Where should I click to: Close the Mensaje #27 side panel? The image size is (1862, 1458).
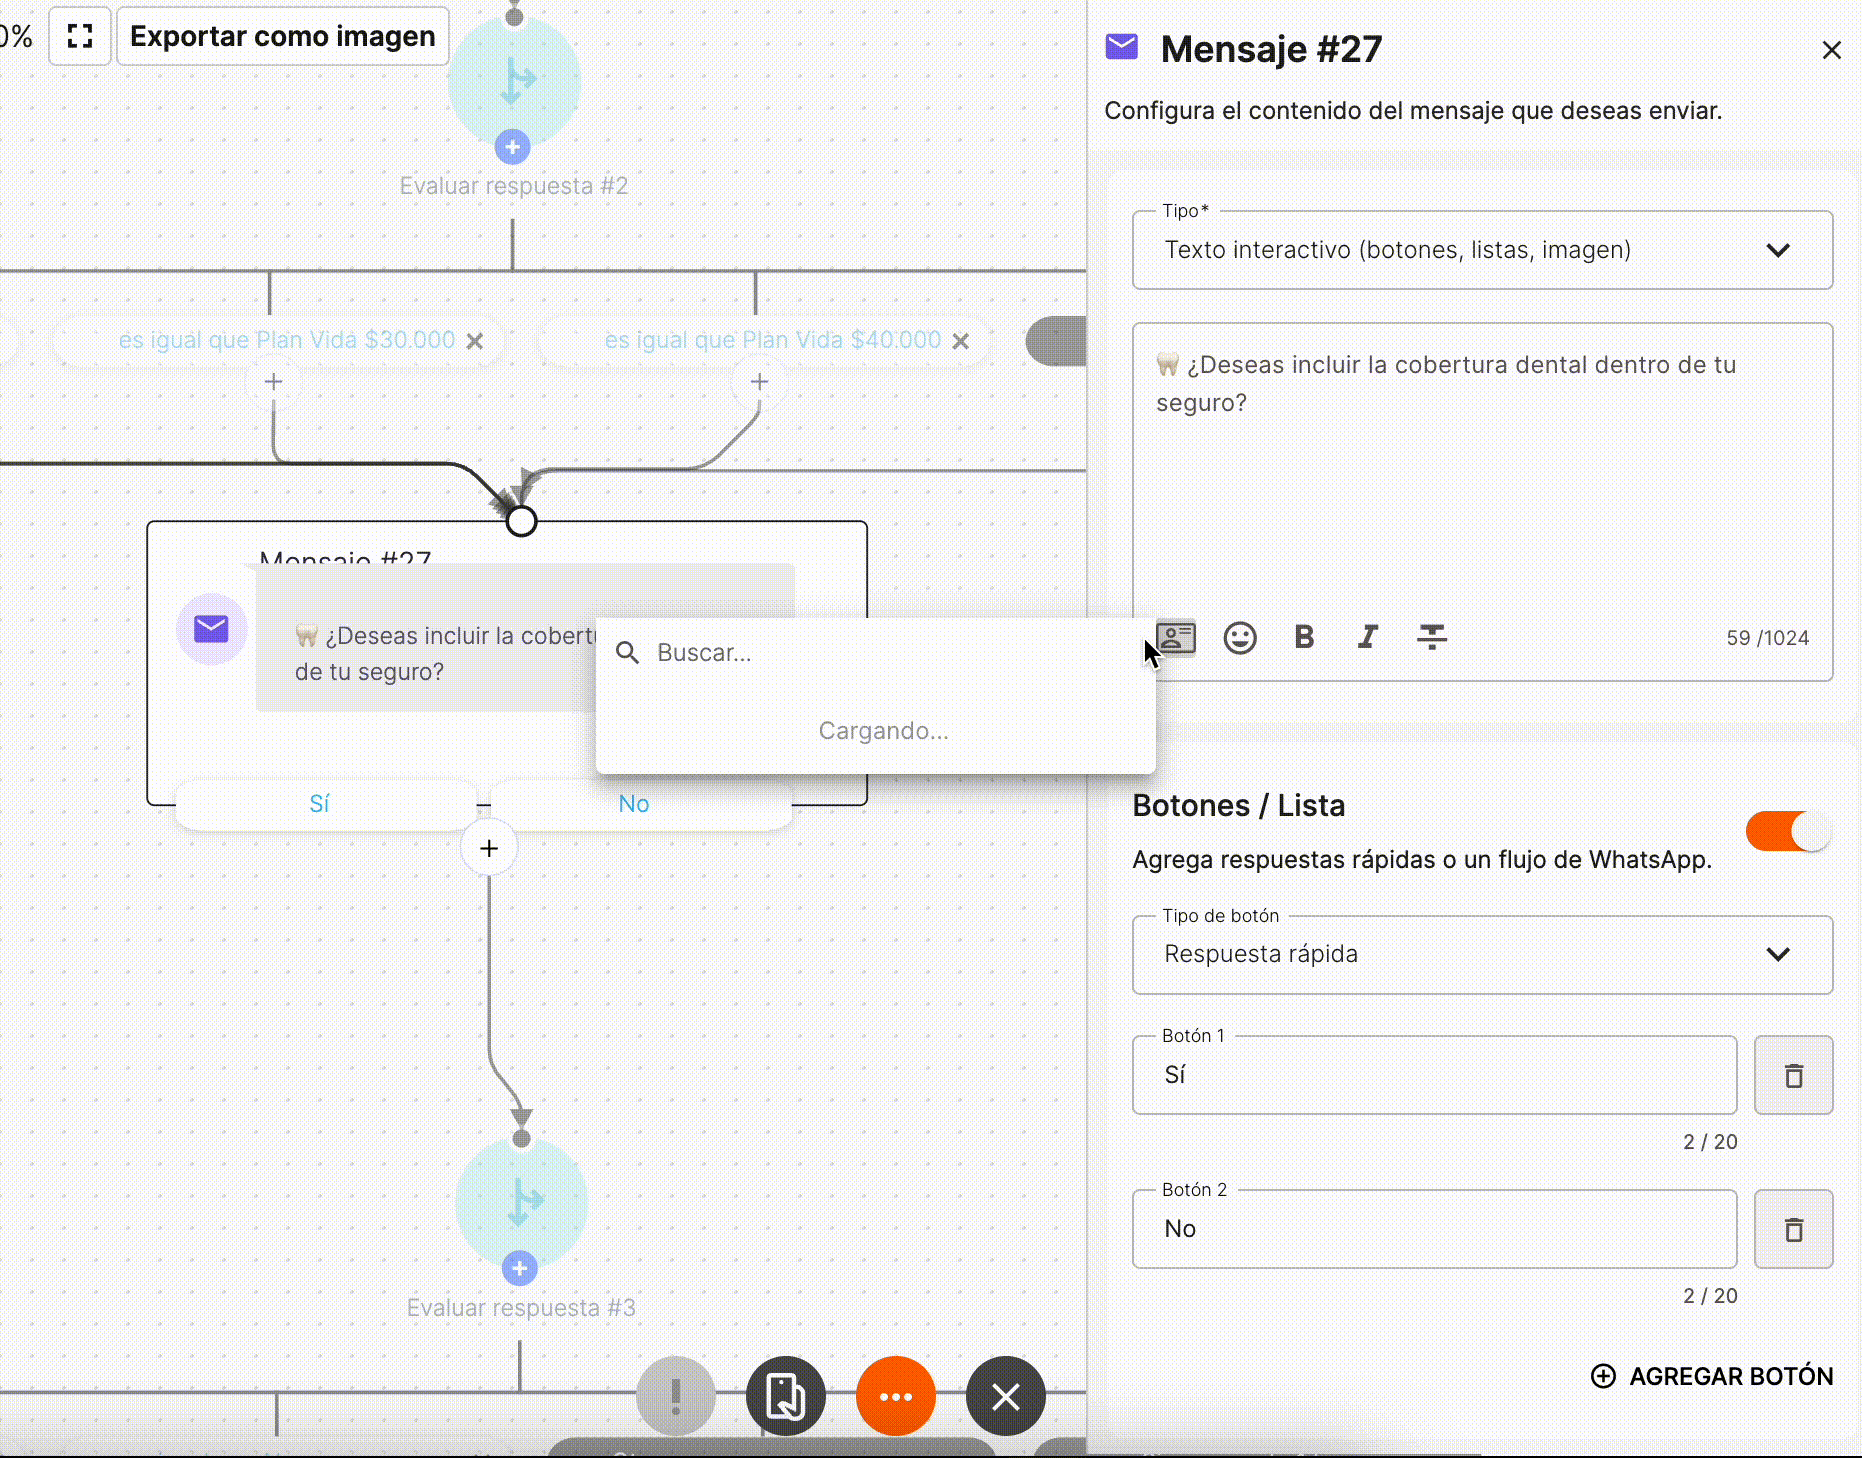[x=1831, y=50]
